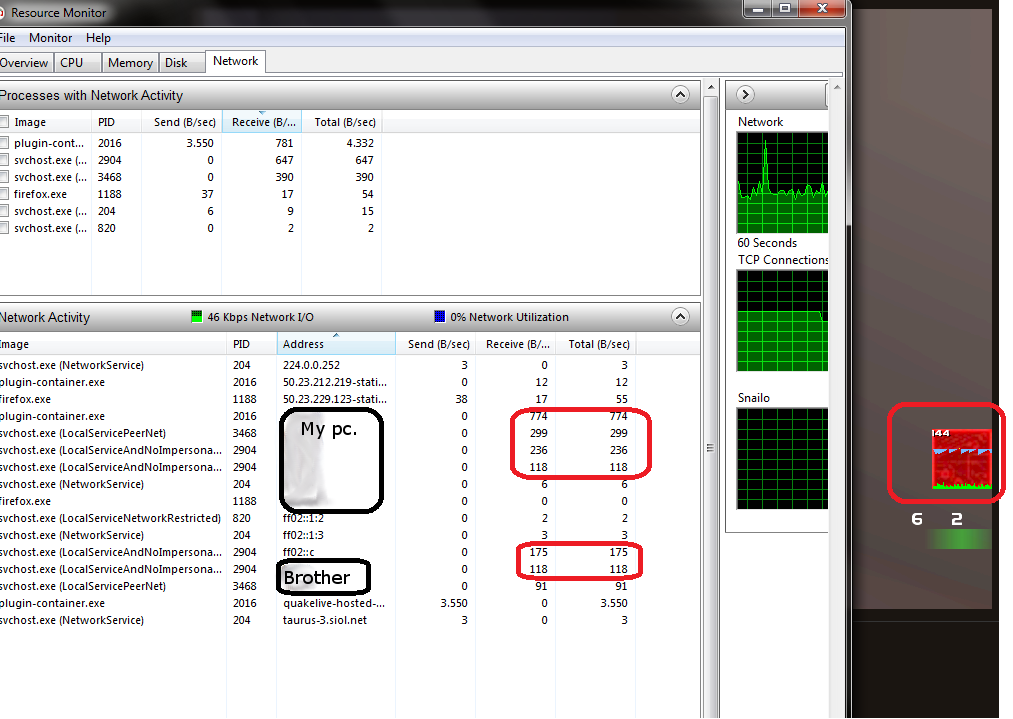
Task: Tick the plugin-container process checkbox
Action: point(4,143)
